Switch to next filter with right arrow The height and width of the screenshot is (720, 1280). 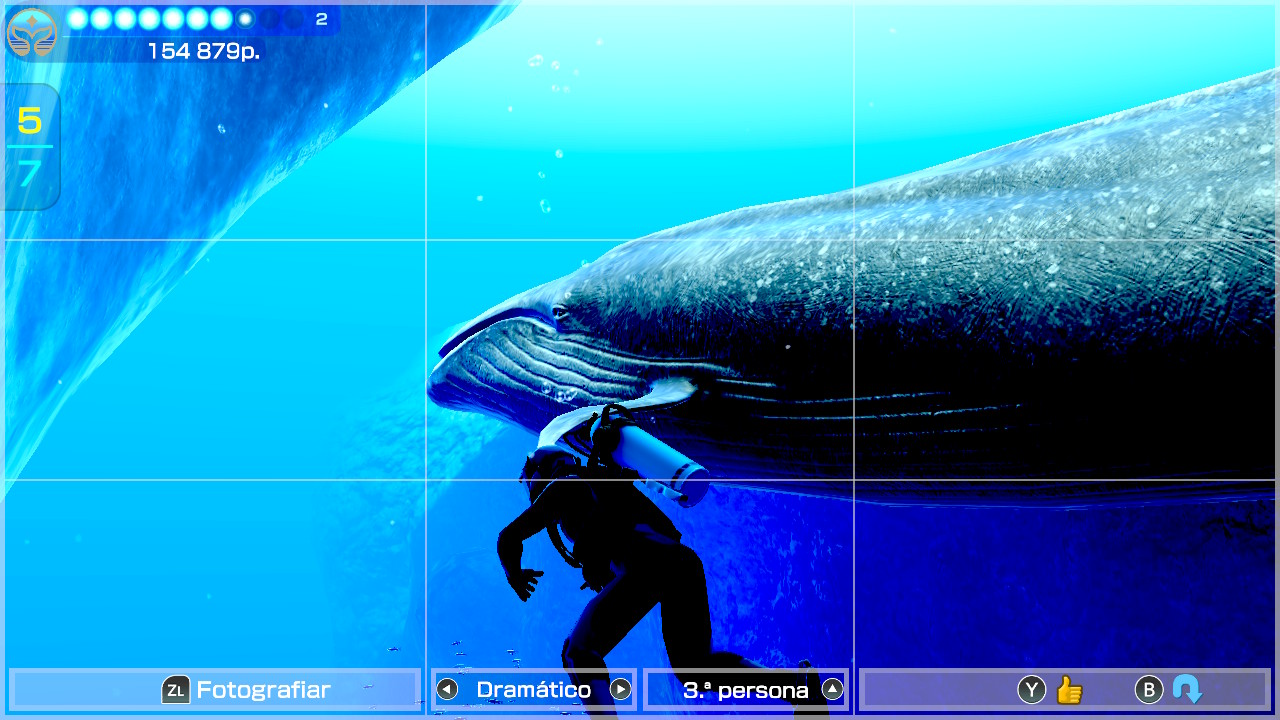[621, 690]
